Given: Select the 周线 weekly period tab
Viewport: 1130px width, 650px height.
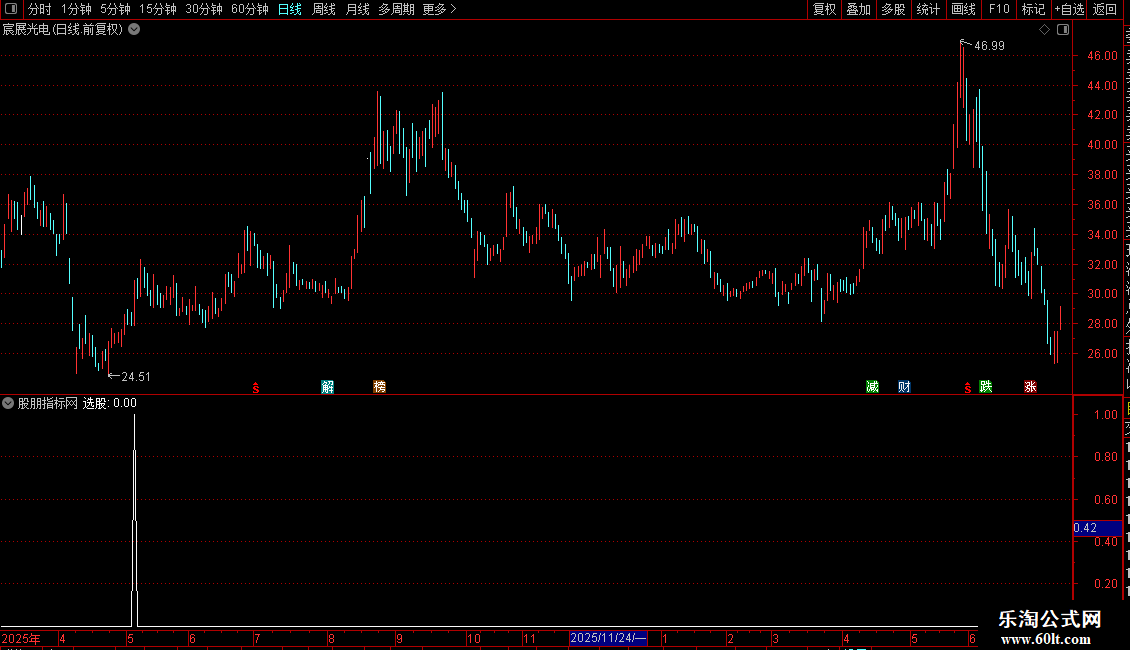Looking at the screenshot, I should tap(324, 9).
